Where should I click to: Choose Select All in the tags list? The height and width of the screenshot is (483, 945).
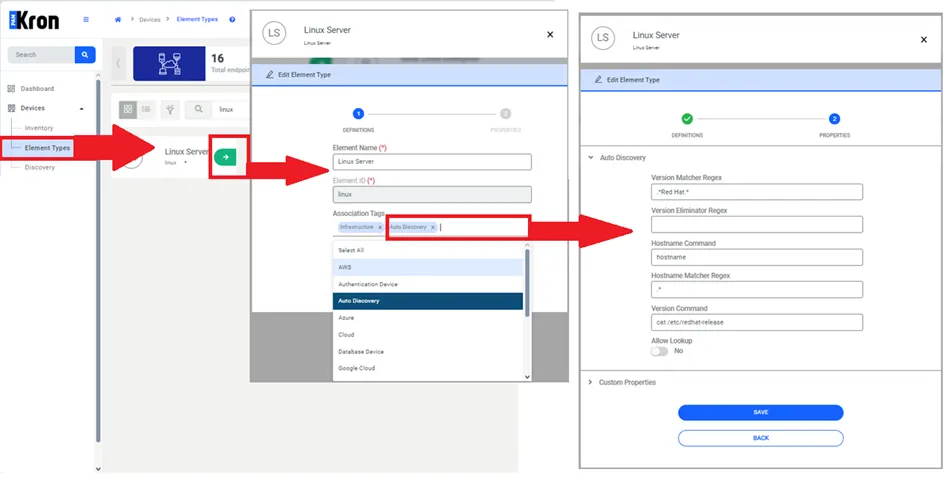point(428,250)
